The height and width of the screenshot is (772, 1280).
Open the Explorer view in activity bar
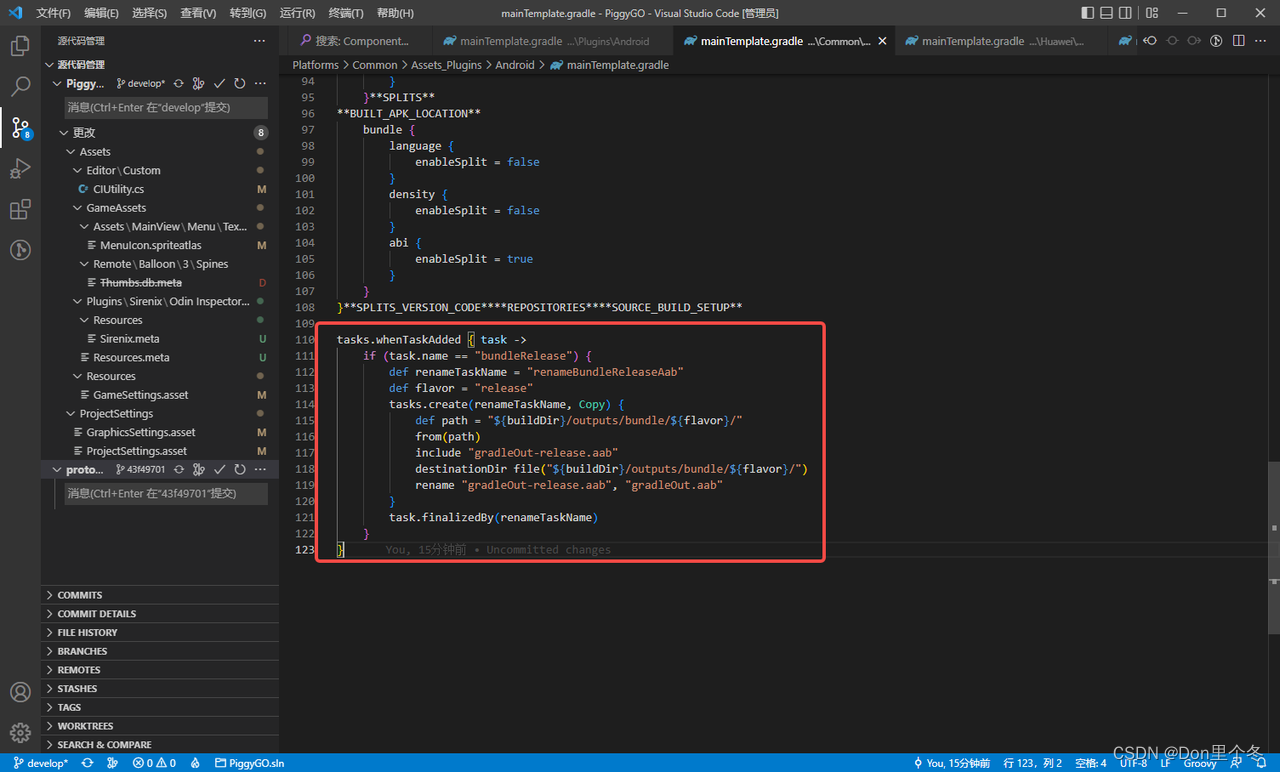click(20, 46)
